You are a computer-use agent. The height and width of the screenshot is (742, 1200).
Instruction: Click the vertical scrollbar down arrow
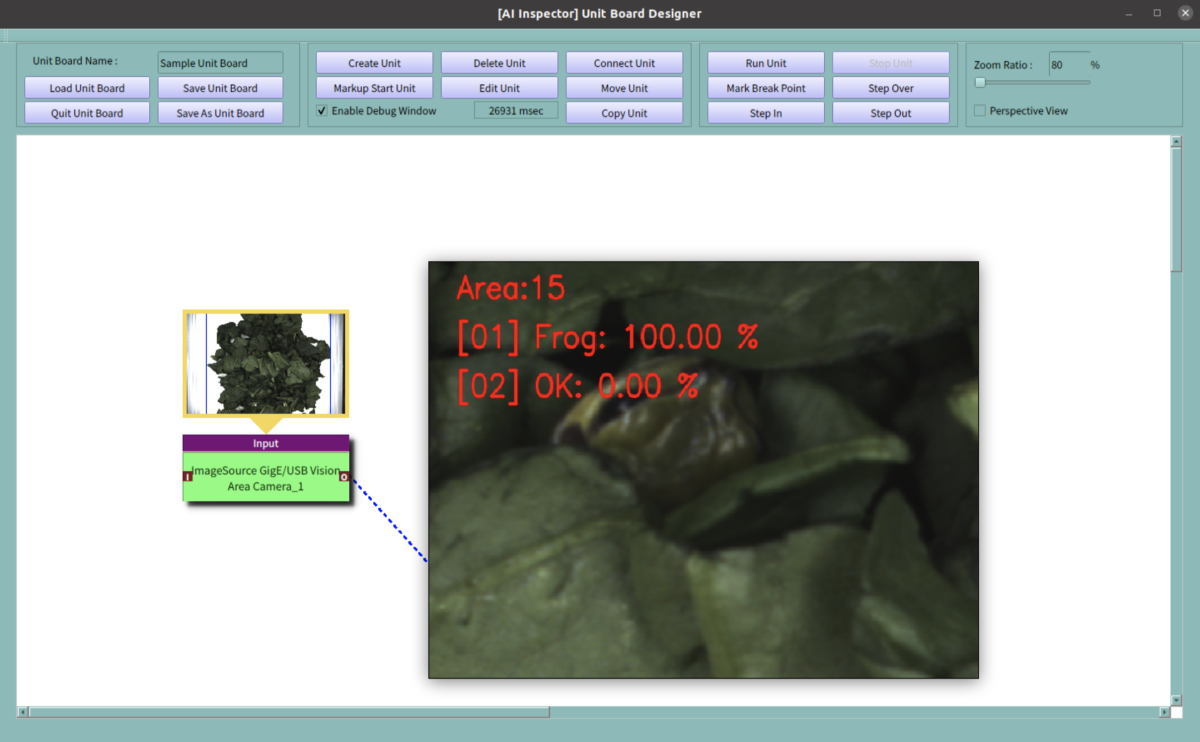click(1176, 699)
